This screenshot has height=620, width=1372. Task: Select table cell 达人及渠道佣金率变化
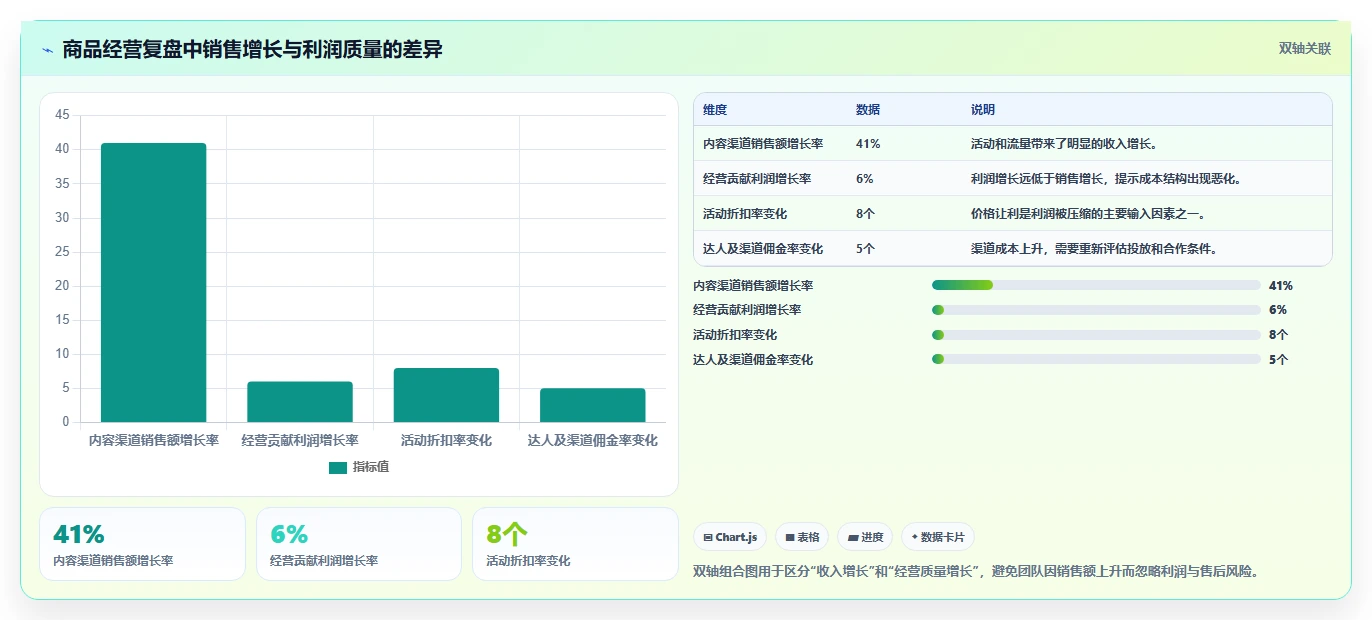tap(763, 249)
